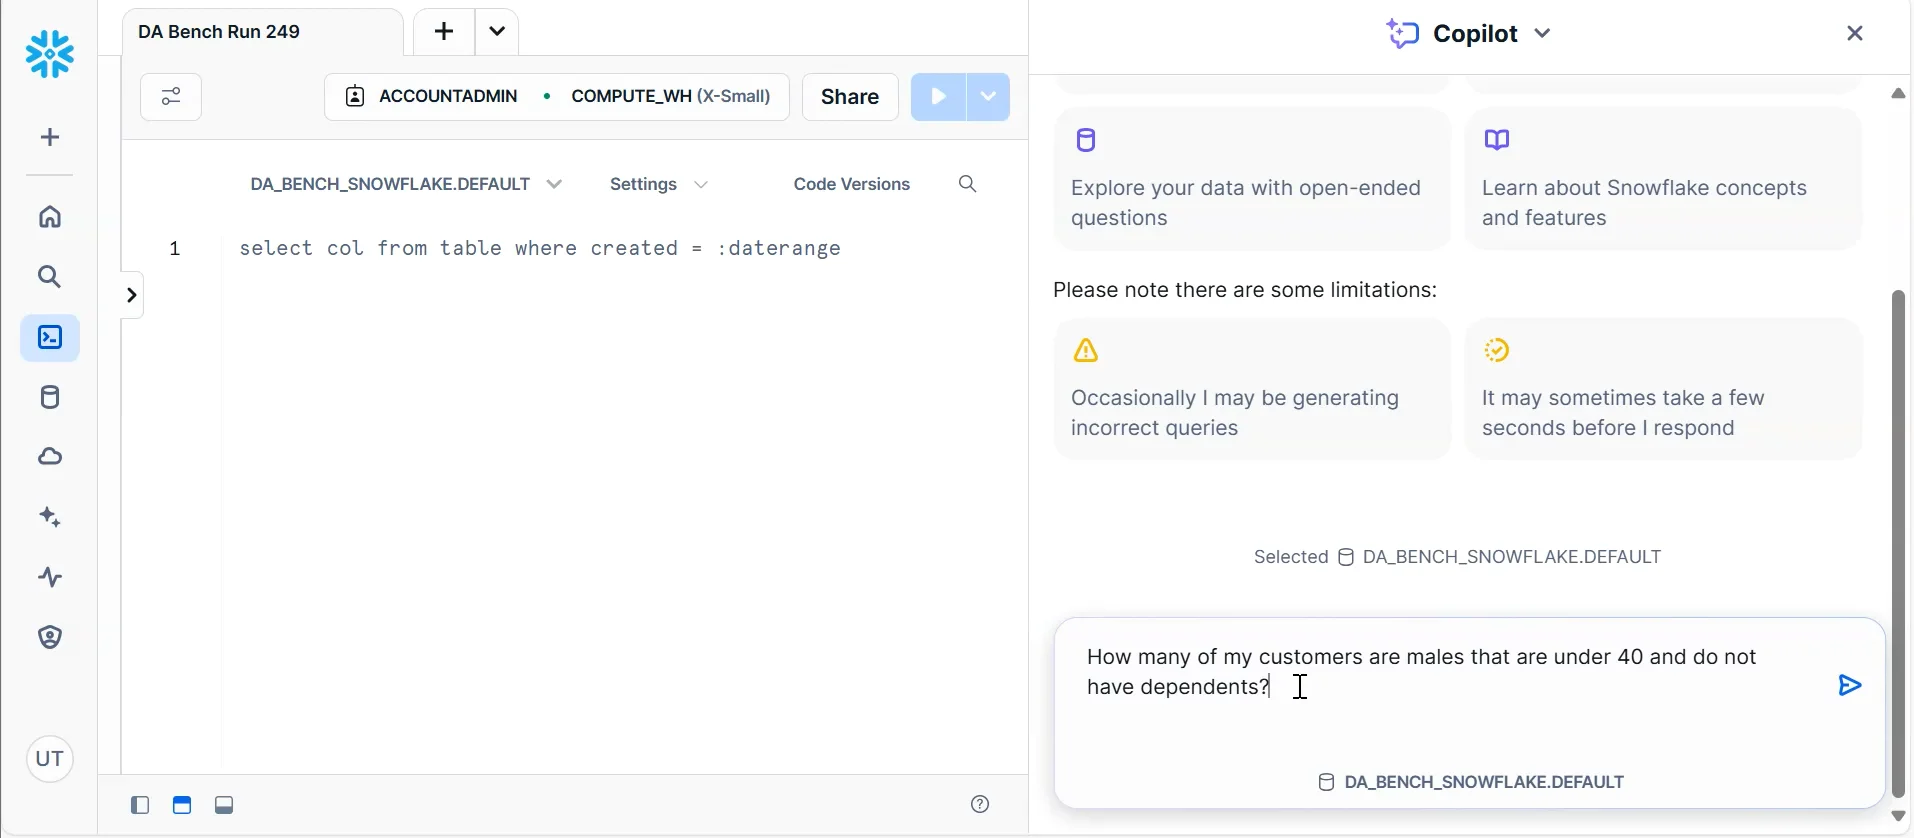Select 'Learn about Snowflake concepts' card
The image size is (1914, 838).
coord(1663,179)
